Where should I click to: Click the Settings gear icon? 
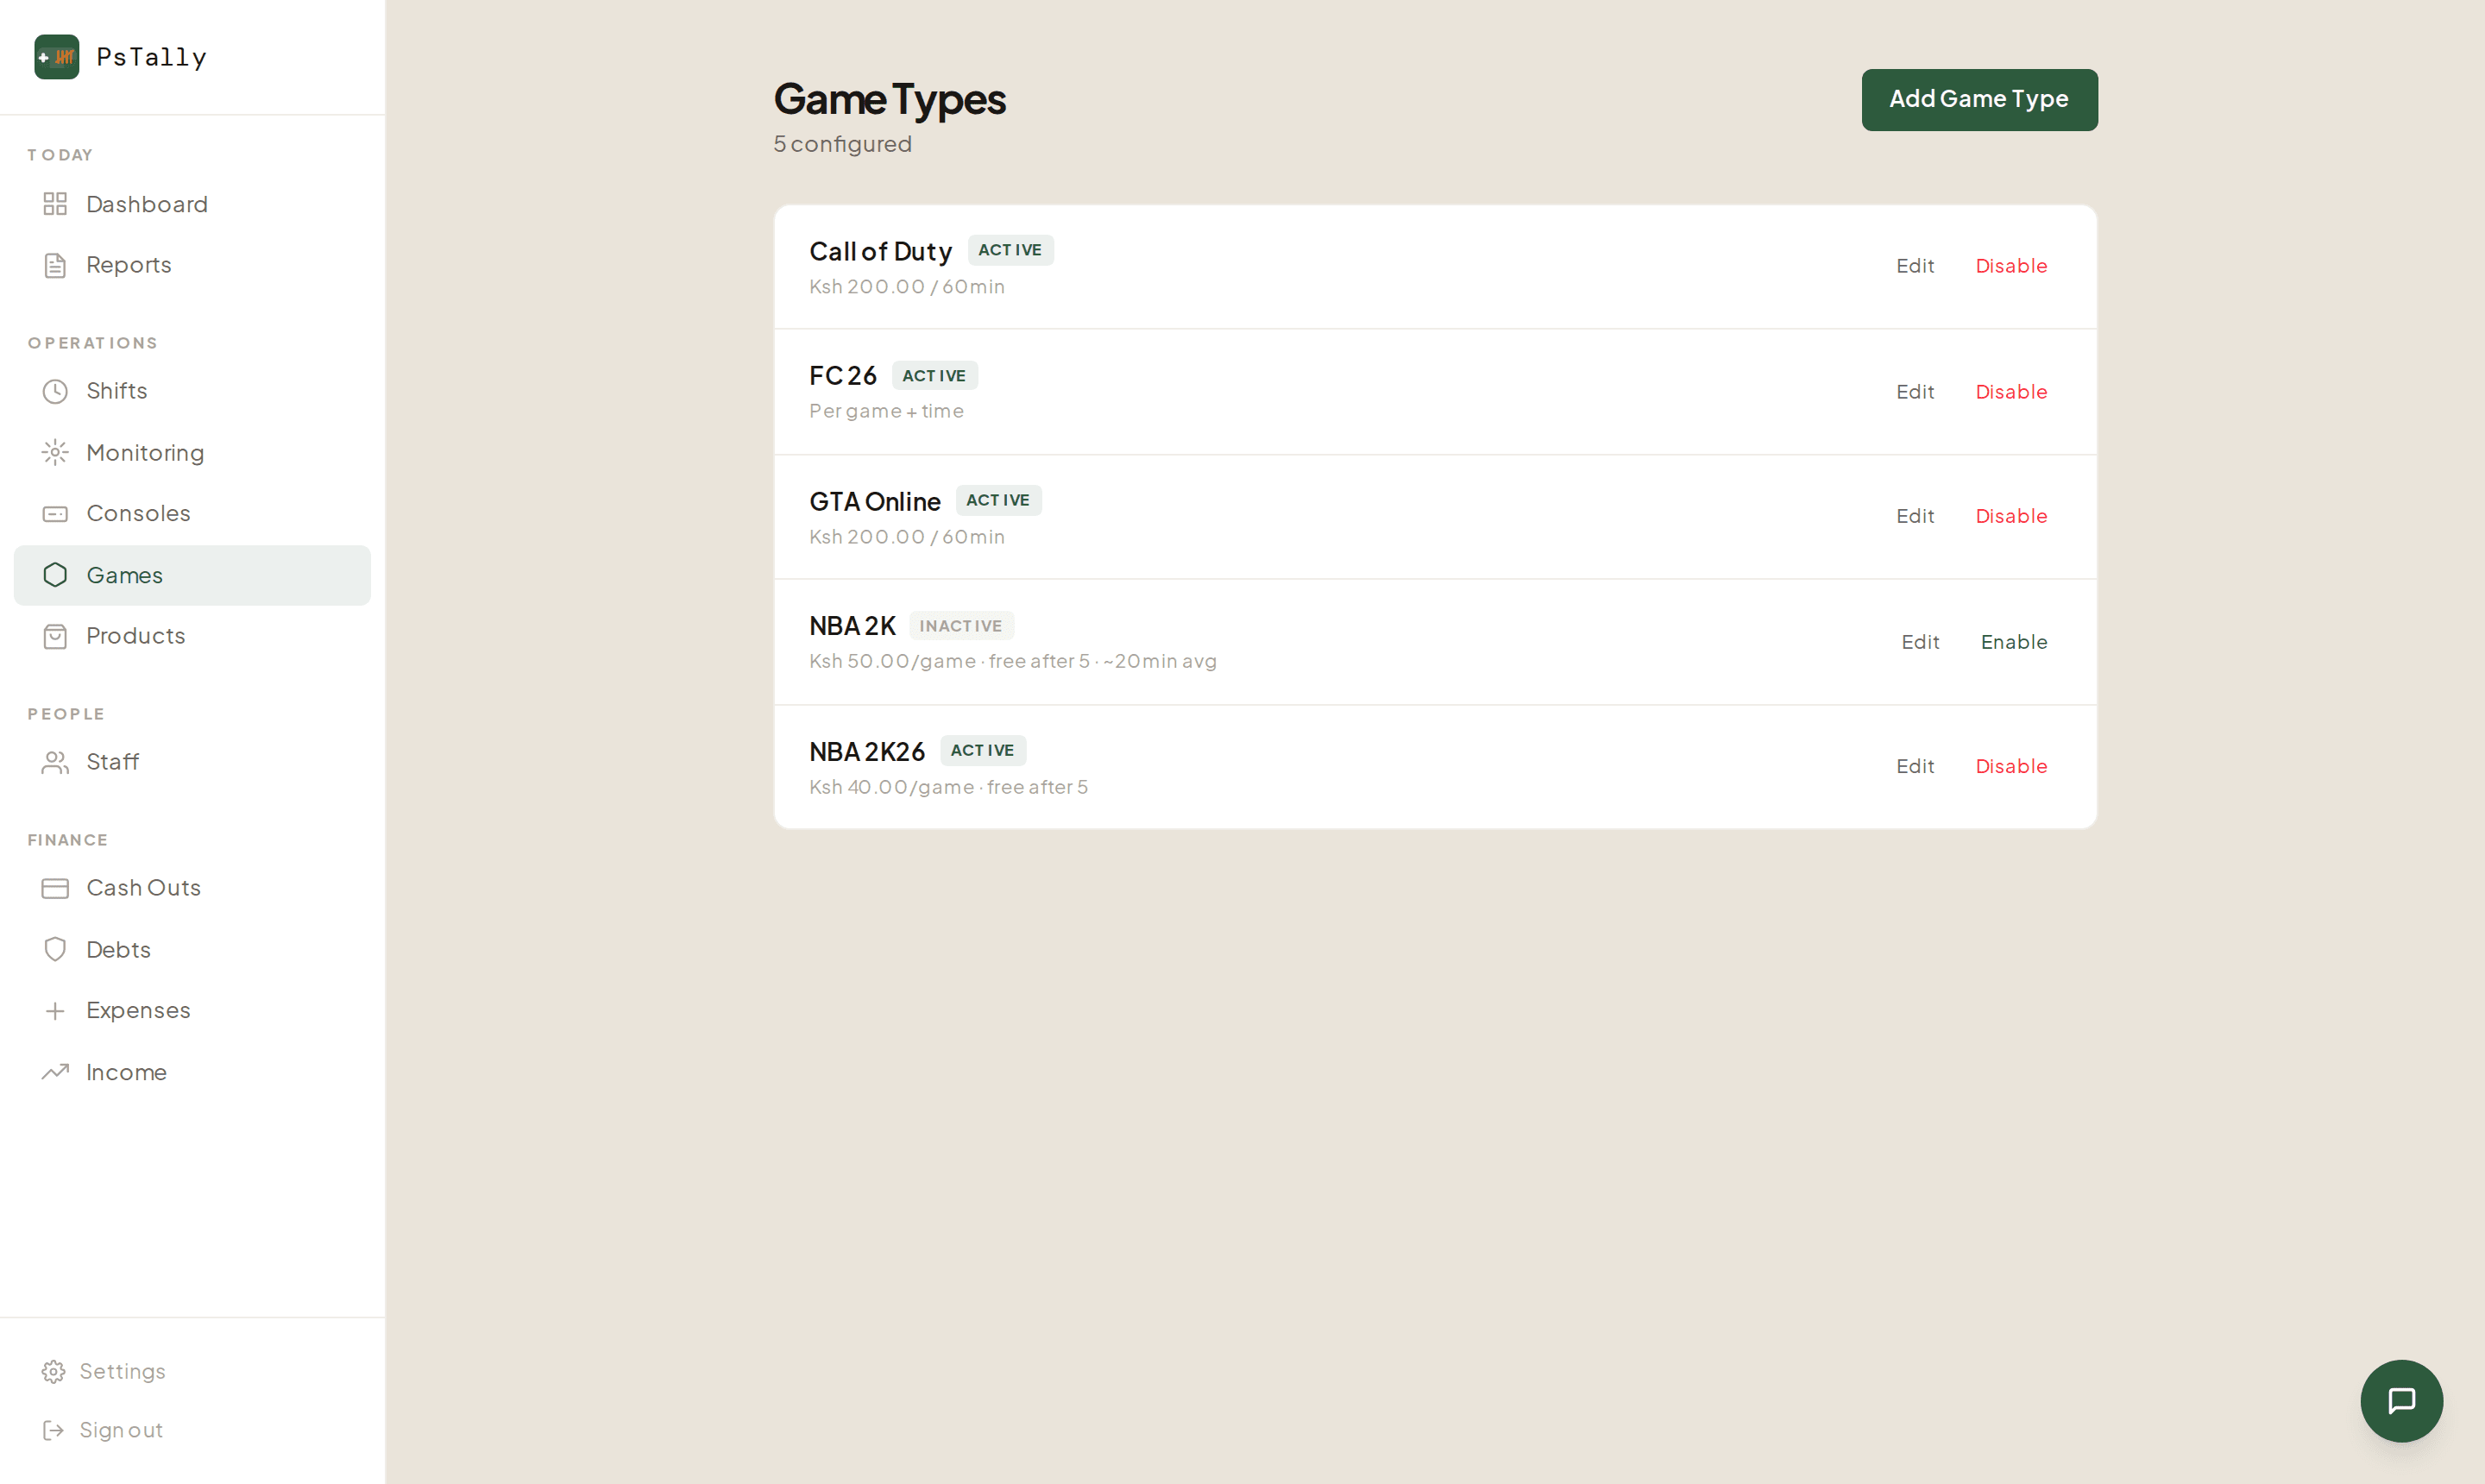click(x=53, y=1371)
